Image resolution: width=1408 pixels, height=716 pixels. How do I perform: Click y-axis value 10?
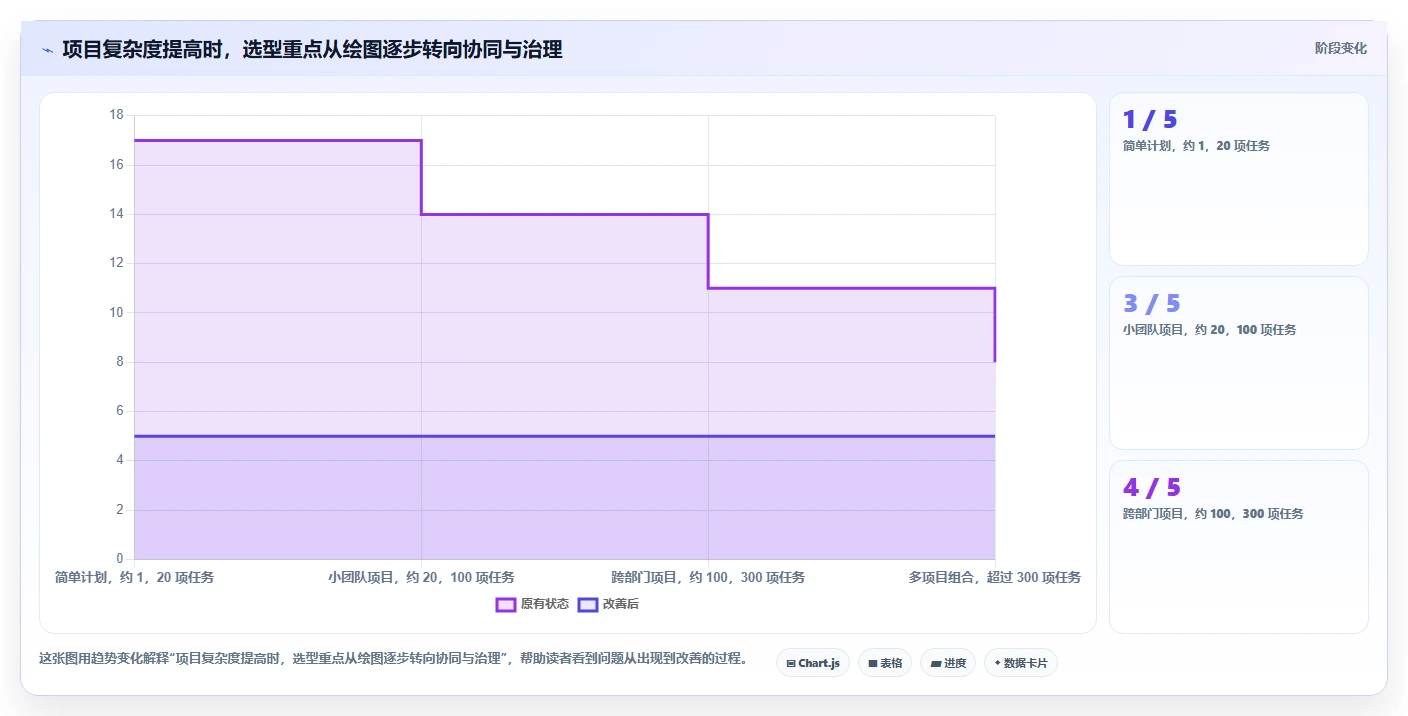point(116,312)
